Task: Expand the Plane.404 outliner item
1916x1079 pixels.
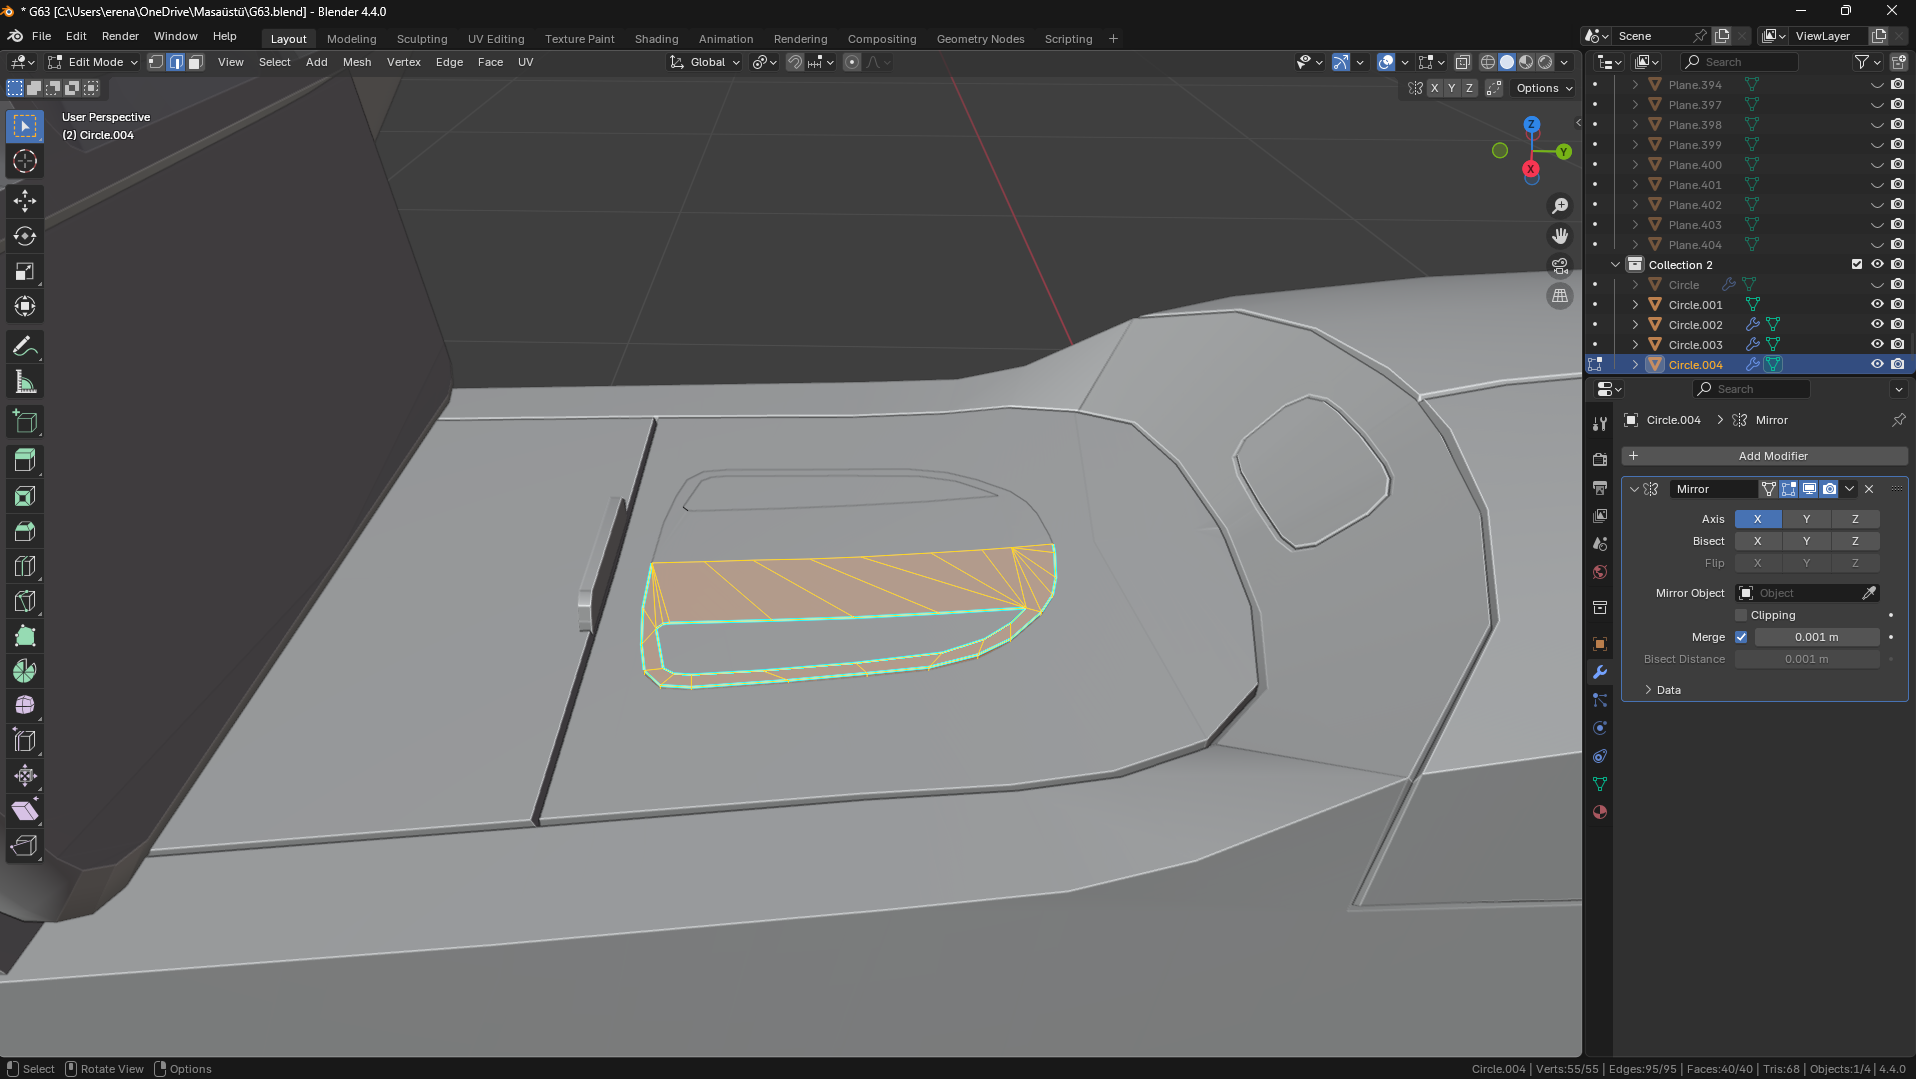Action: (x=1635, y=245)
